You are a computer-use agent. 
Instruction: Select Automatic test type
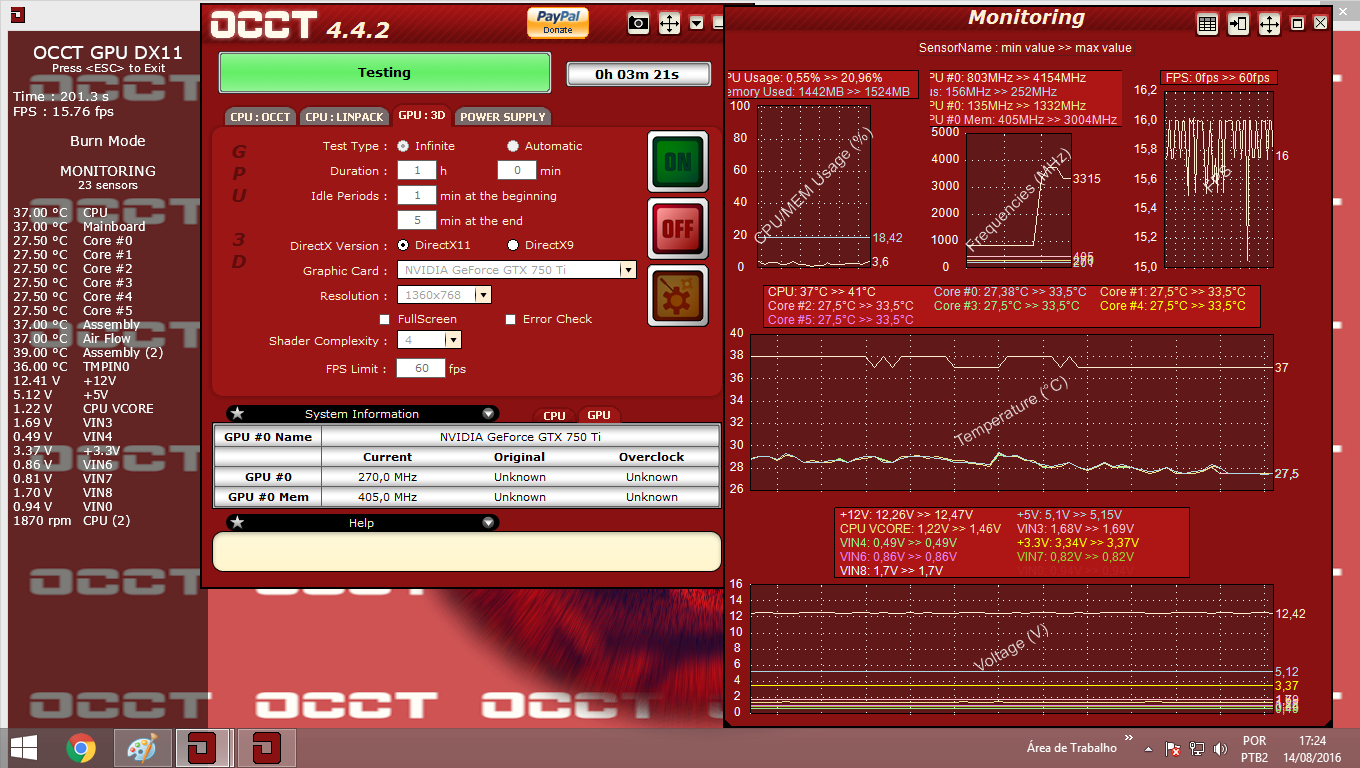pos(513,146)
